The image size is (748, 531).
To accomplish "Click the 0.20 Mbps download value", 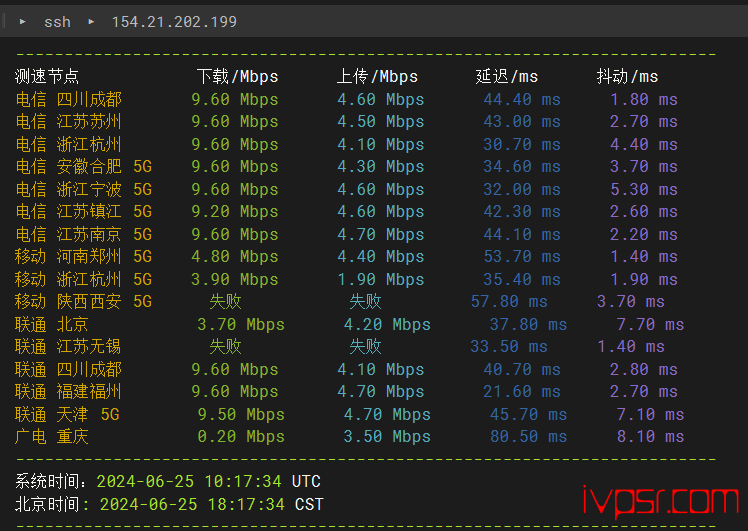I will (x=241, y=437).
